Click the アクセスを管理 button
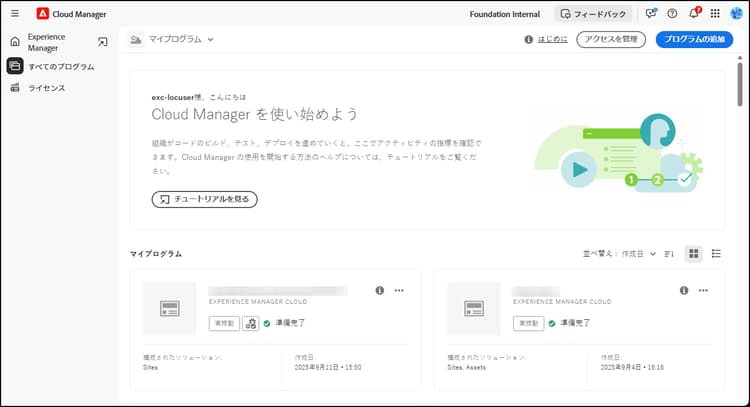The width and height of the screenshot is (750, 407). coord(611,39)
